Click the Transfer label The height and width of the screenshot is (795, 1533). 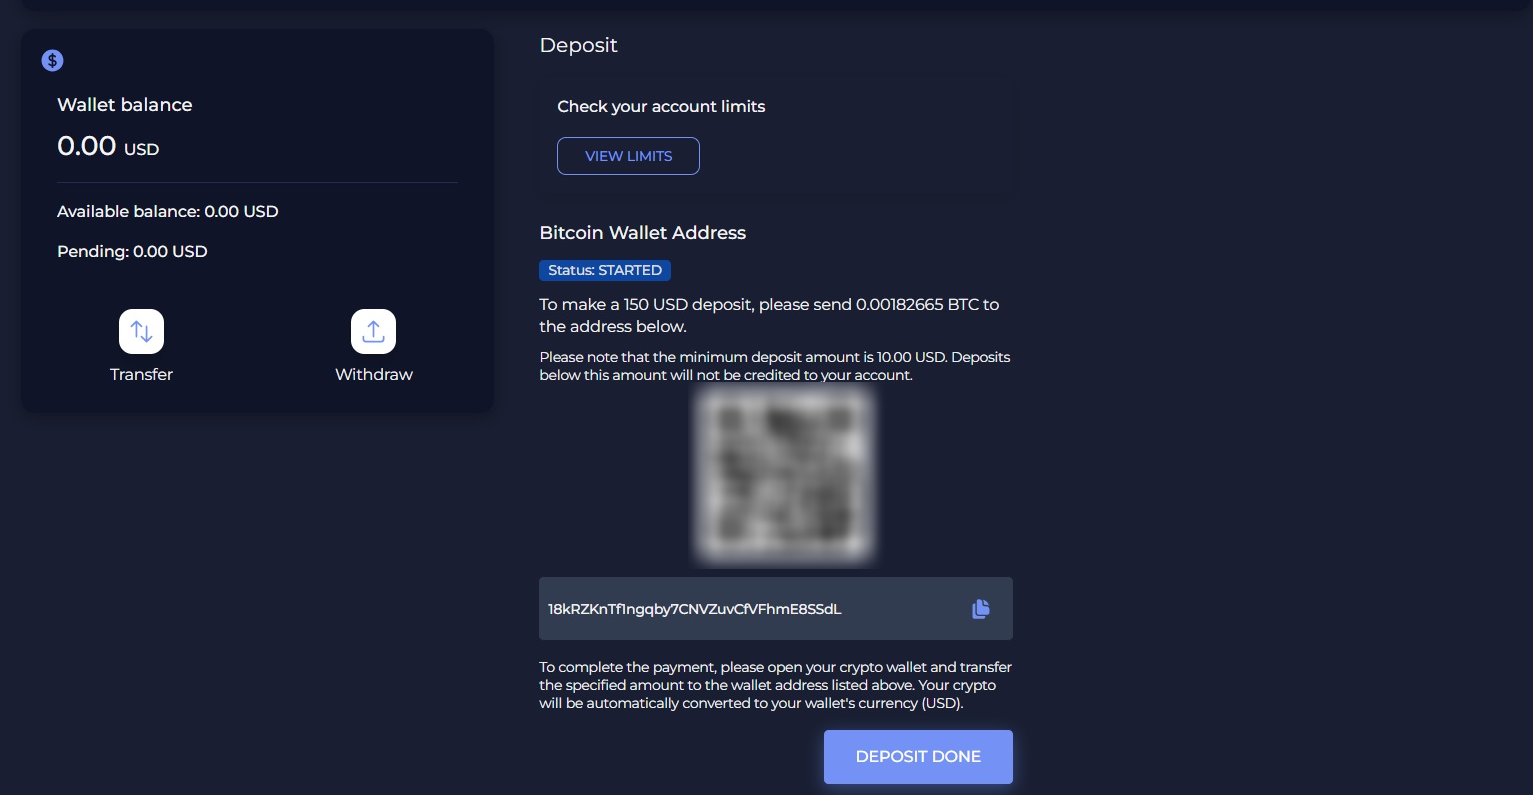coord(141,374)
